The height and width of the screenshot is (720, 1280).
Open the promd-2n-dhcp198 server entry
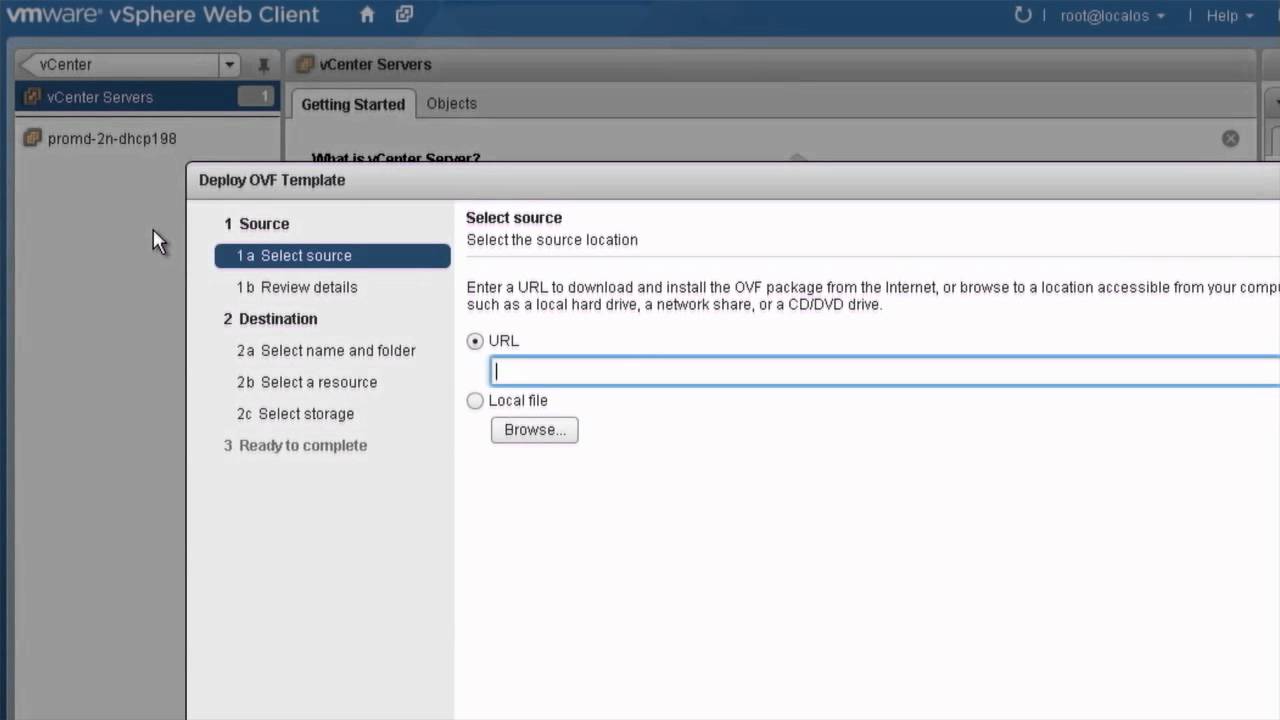pos(112,139)
